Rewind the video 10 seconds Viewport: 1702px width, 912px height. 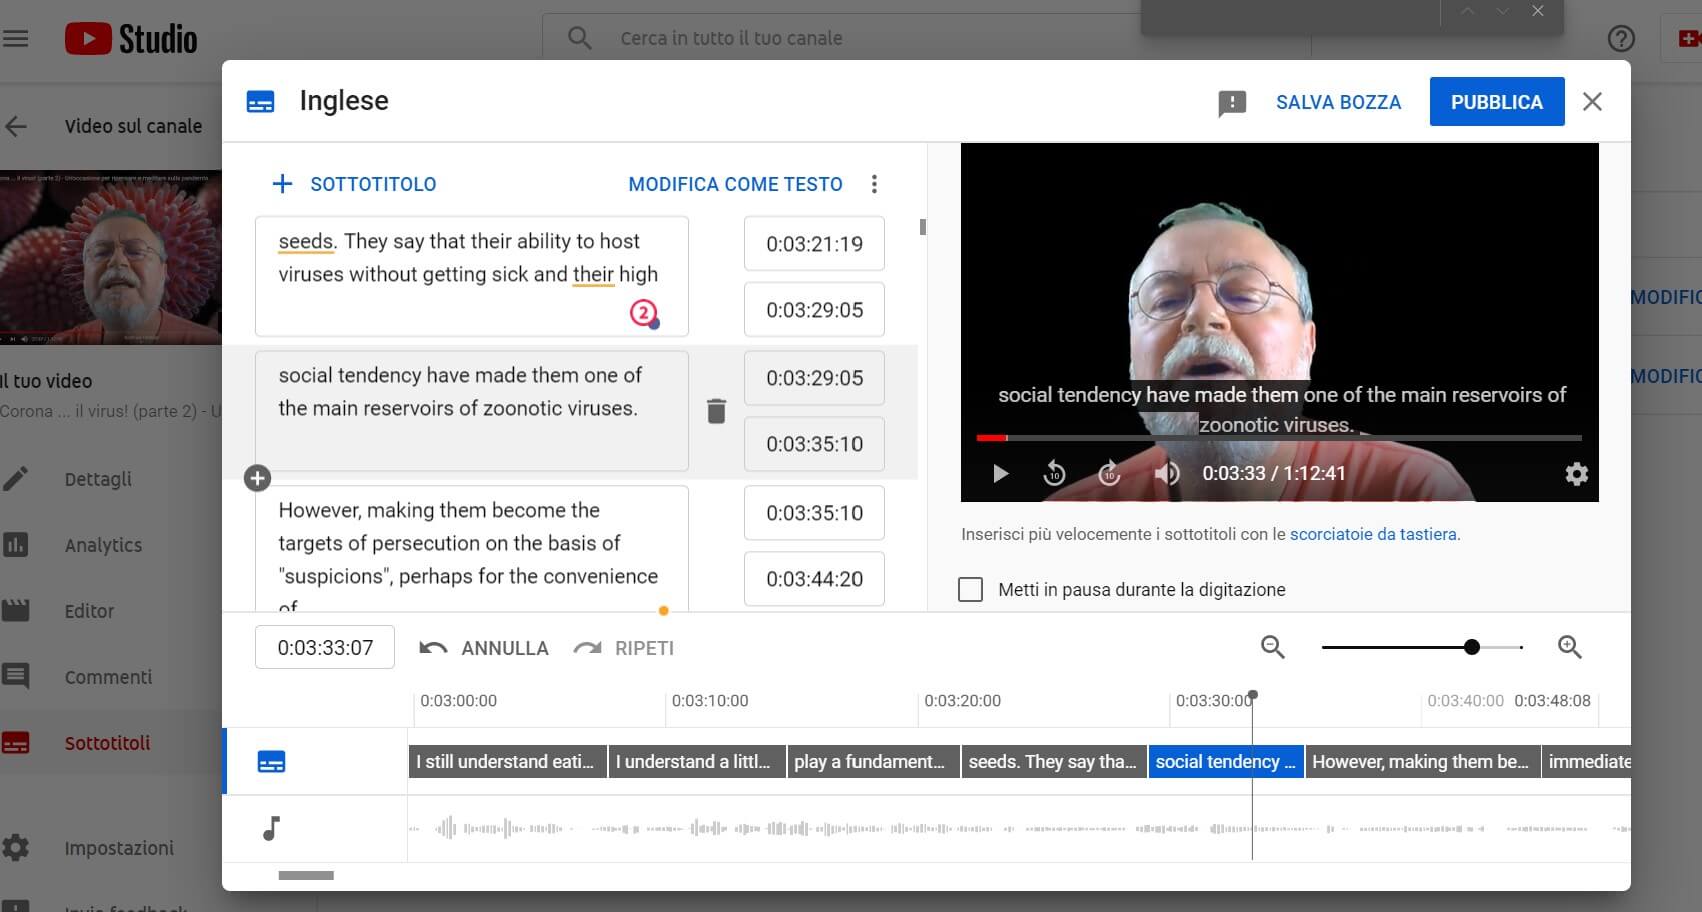1054,474
